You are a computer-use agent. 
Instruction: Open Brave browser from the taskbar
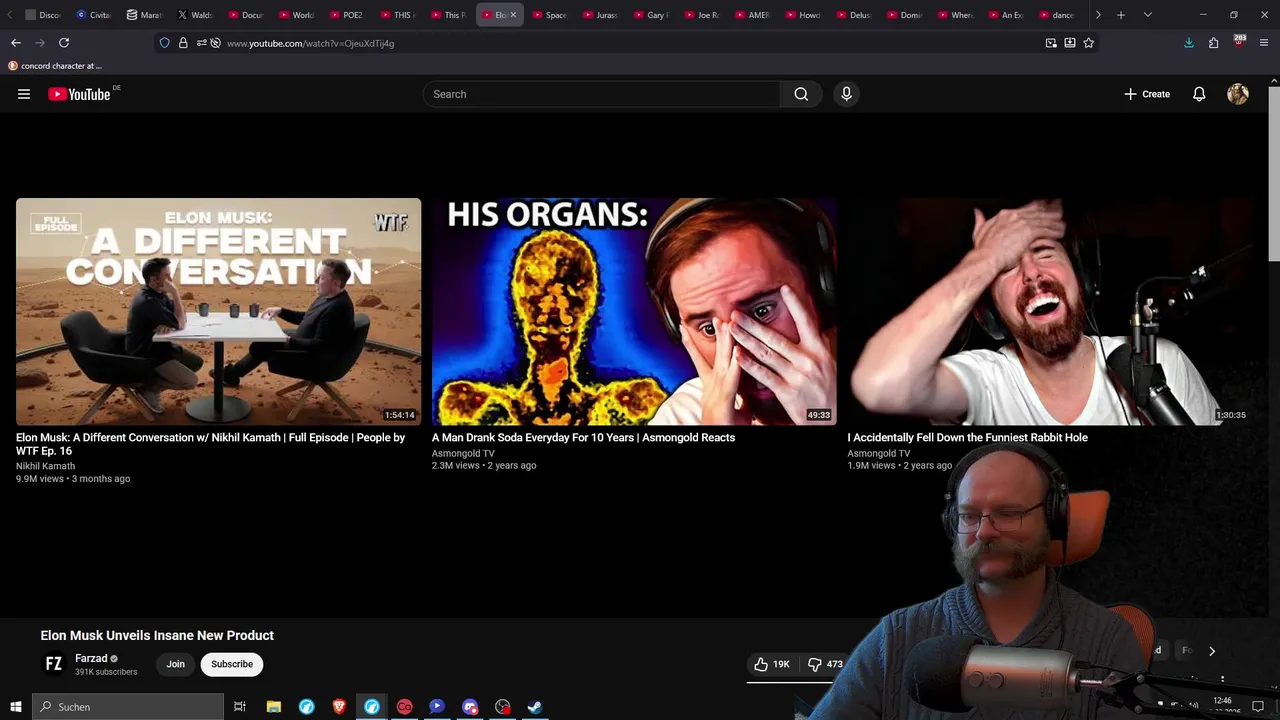[339, 707]
